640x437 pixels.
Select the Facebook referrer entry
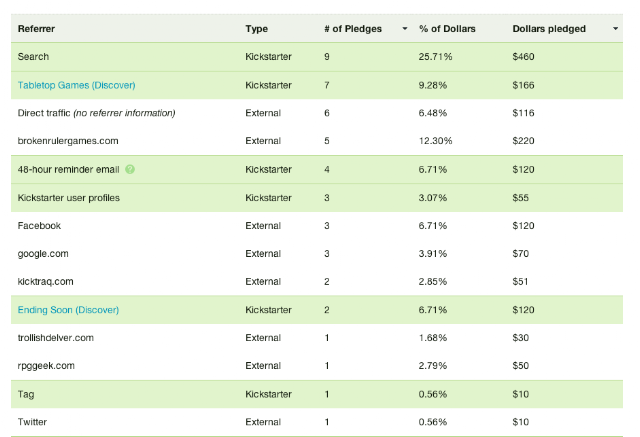pyautogui.click(x=39, y=226)
